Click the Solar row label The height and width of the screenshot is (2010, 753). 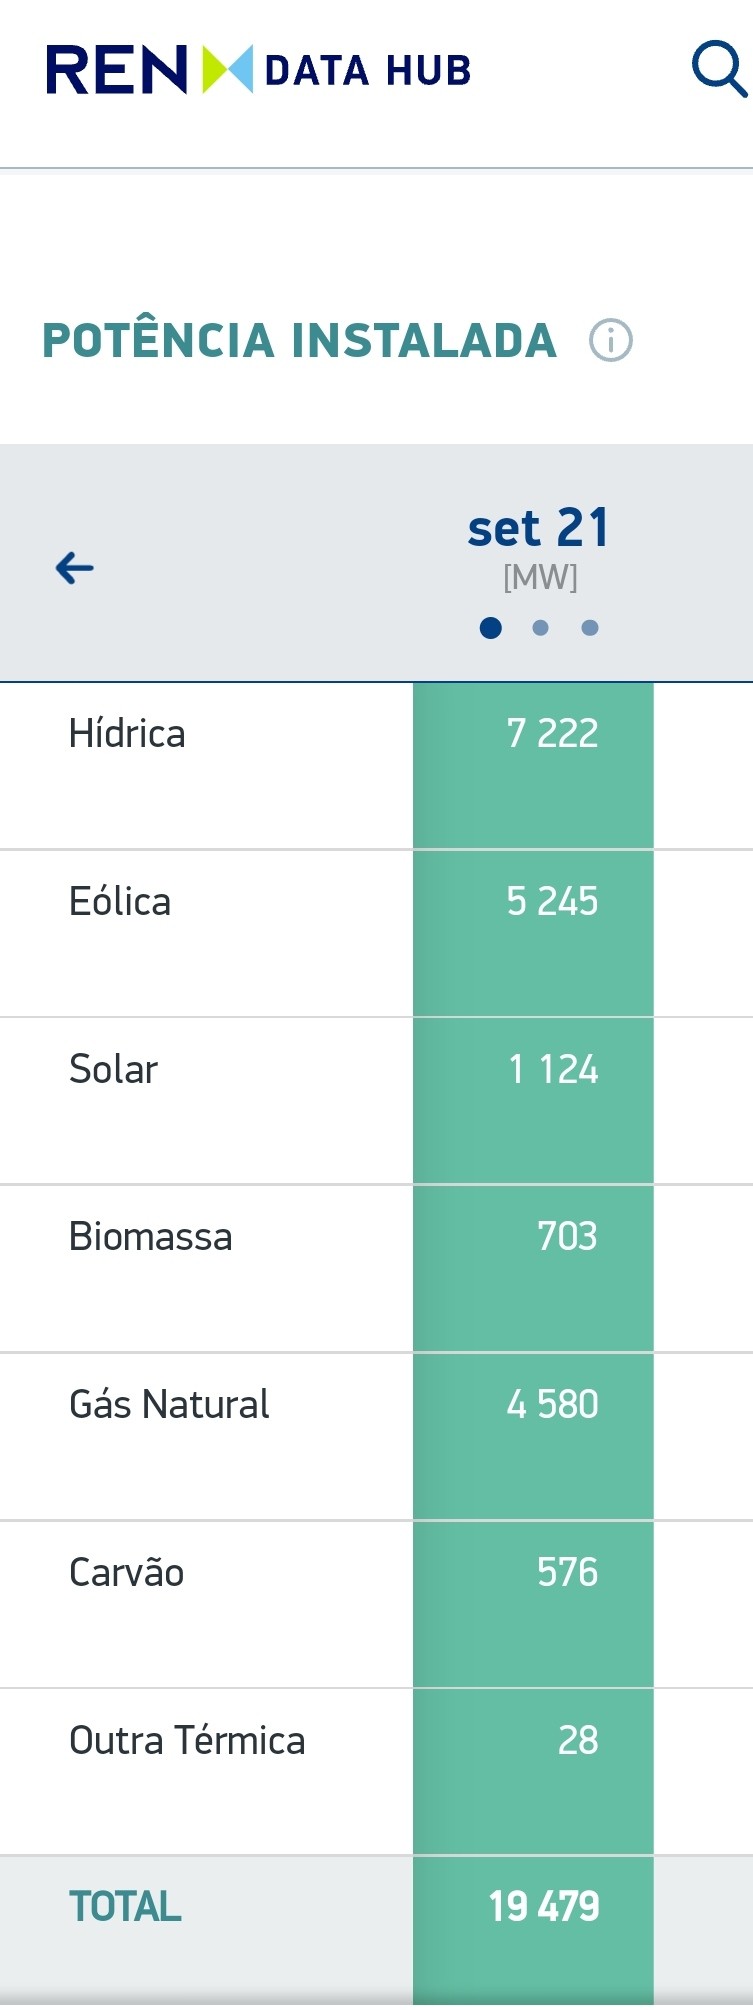coord(113,1070)
